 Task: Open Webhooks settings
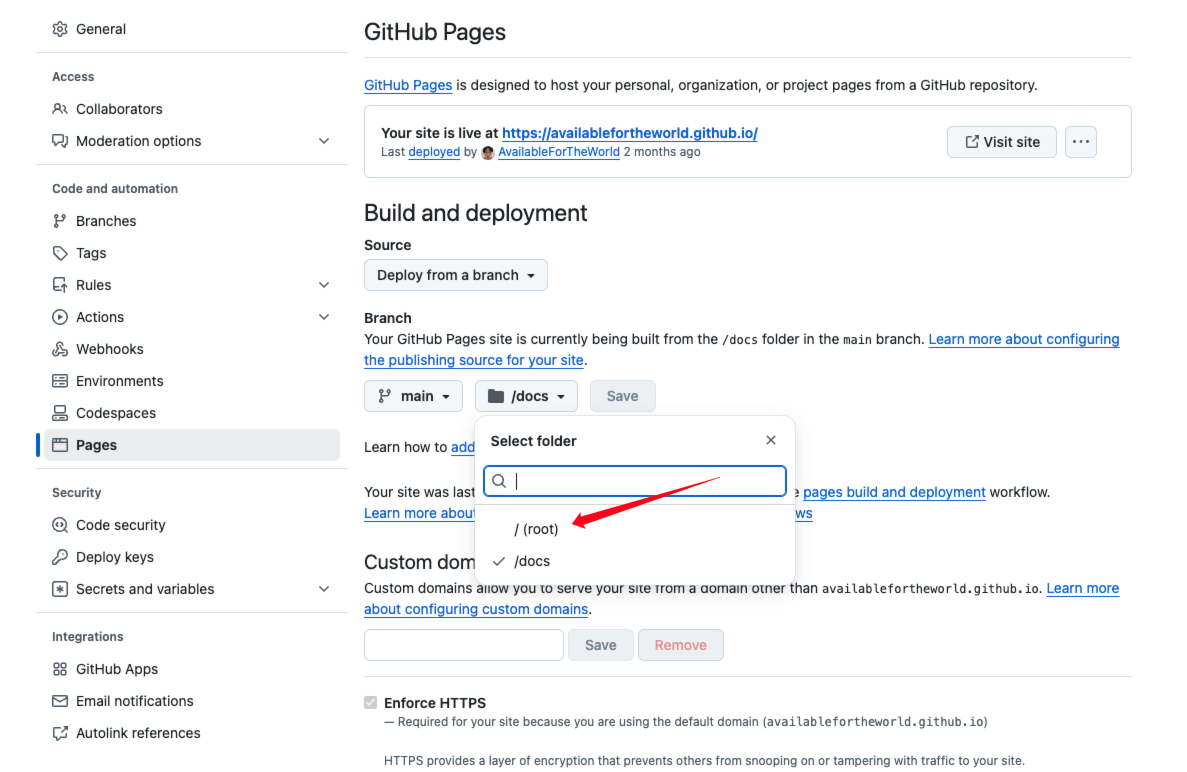click(x=192, y=349)
